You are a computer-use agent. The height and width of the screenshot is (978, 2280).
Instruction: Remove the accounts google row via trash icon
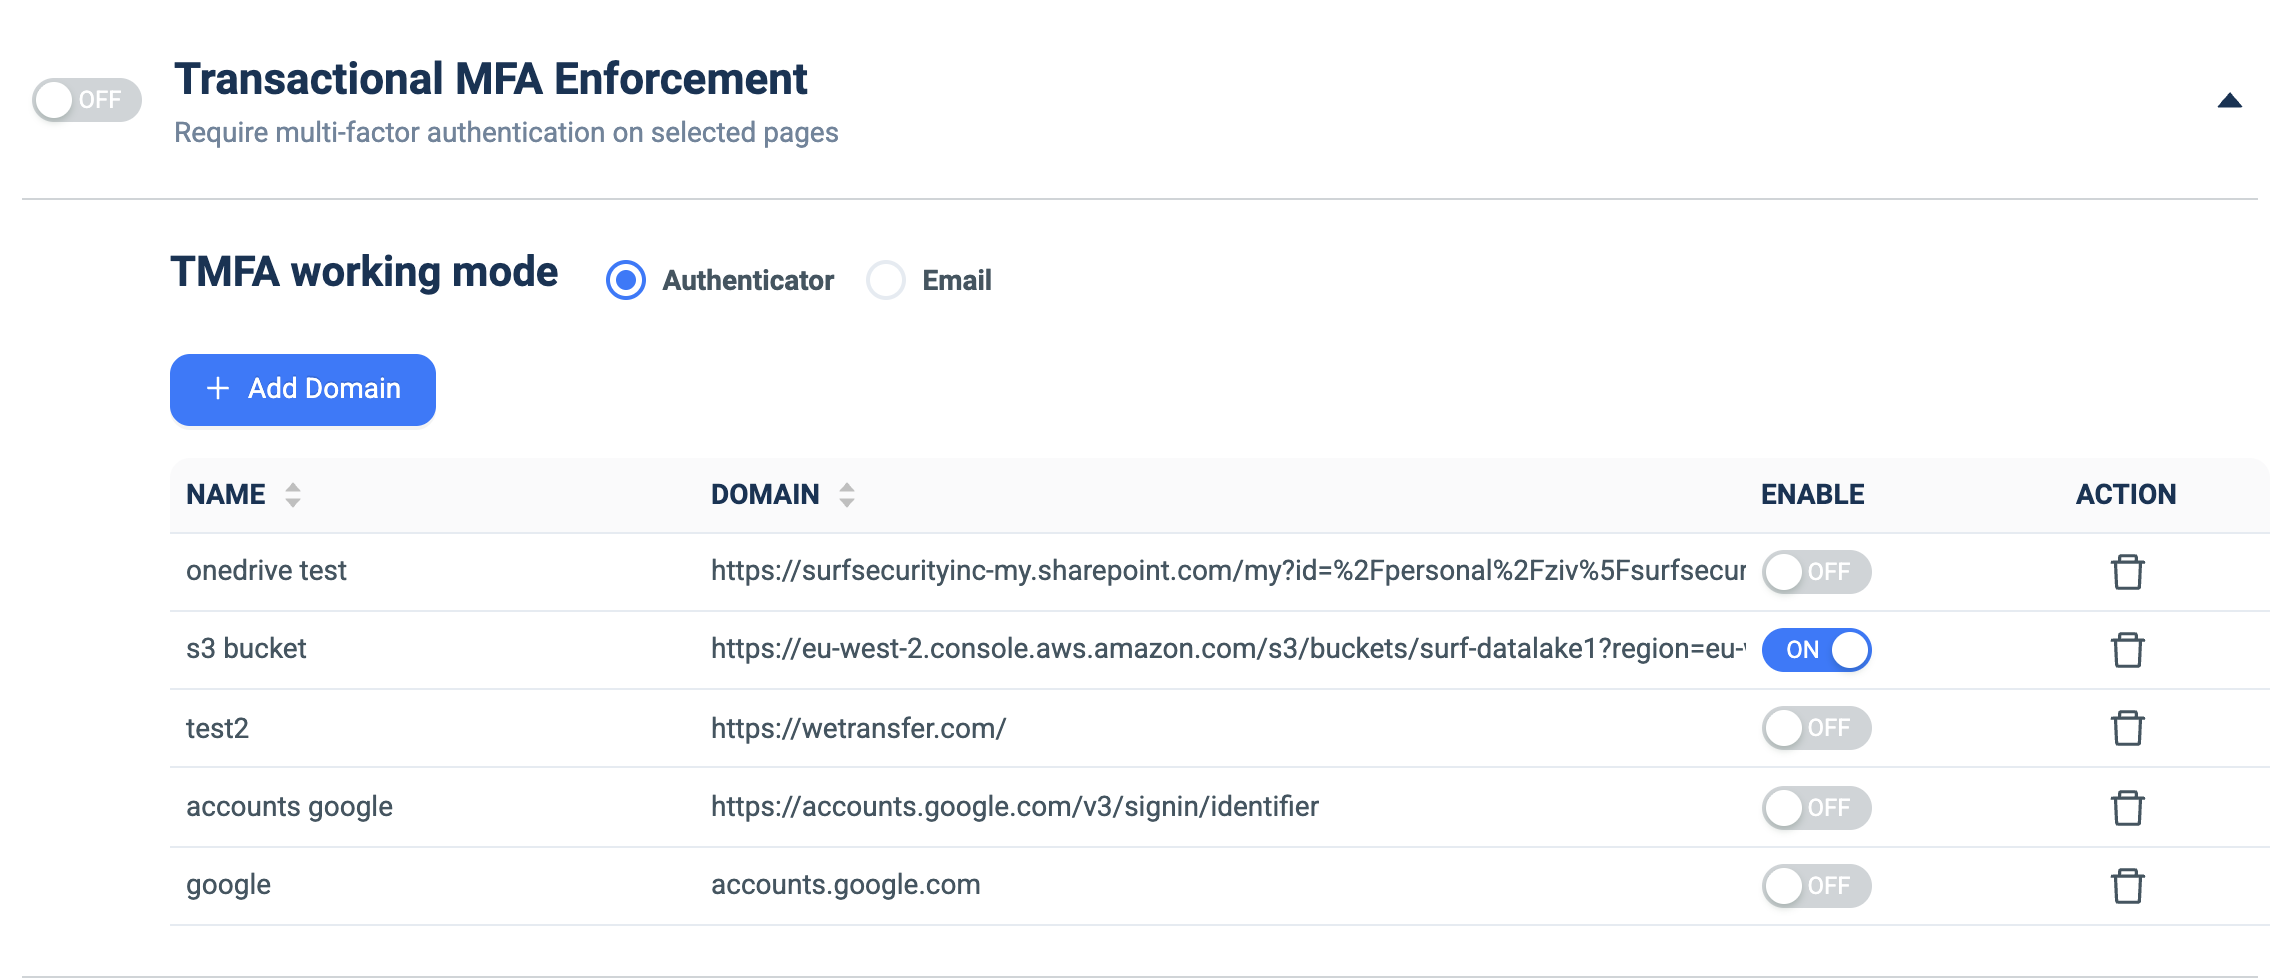pos(2127,808)
